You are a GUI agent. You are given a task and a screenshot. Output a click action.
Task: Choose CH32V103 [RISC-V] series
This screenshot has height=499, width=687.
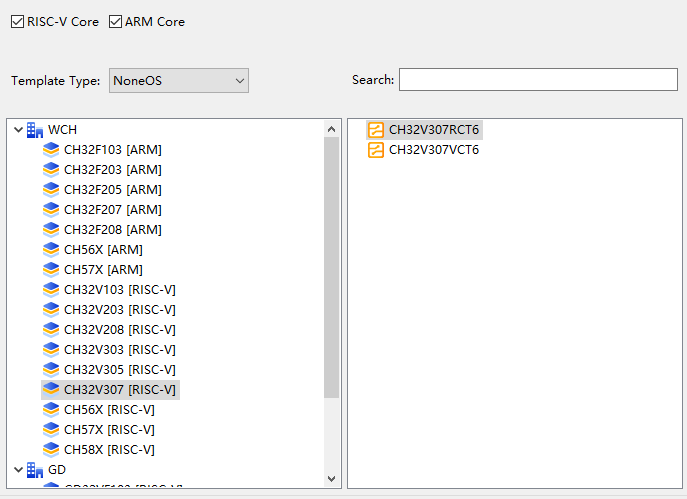coord(120,290)
